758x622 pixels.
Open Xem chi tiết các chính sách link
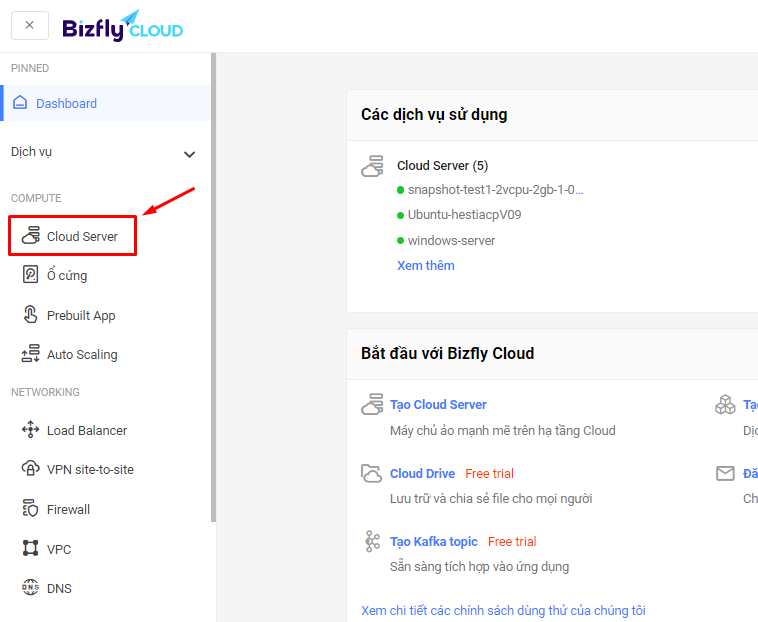pyautogui.click(x=503, y=610)
